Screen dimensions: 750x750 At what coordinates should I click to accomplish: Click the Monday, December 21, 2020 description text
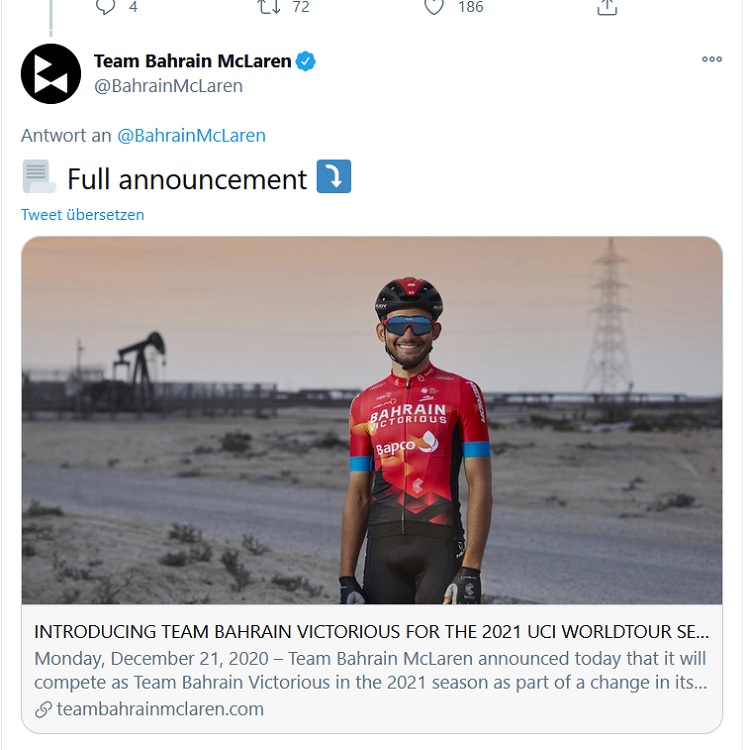coord(371,671)
